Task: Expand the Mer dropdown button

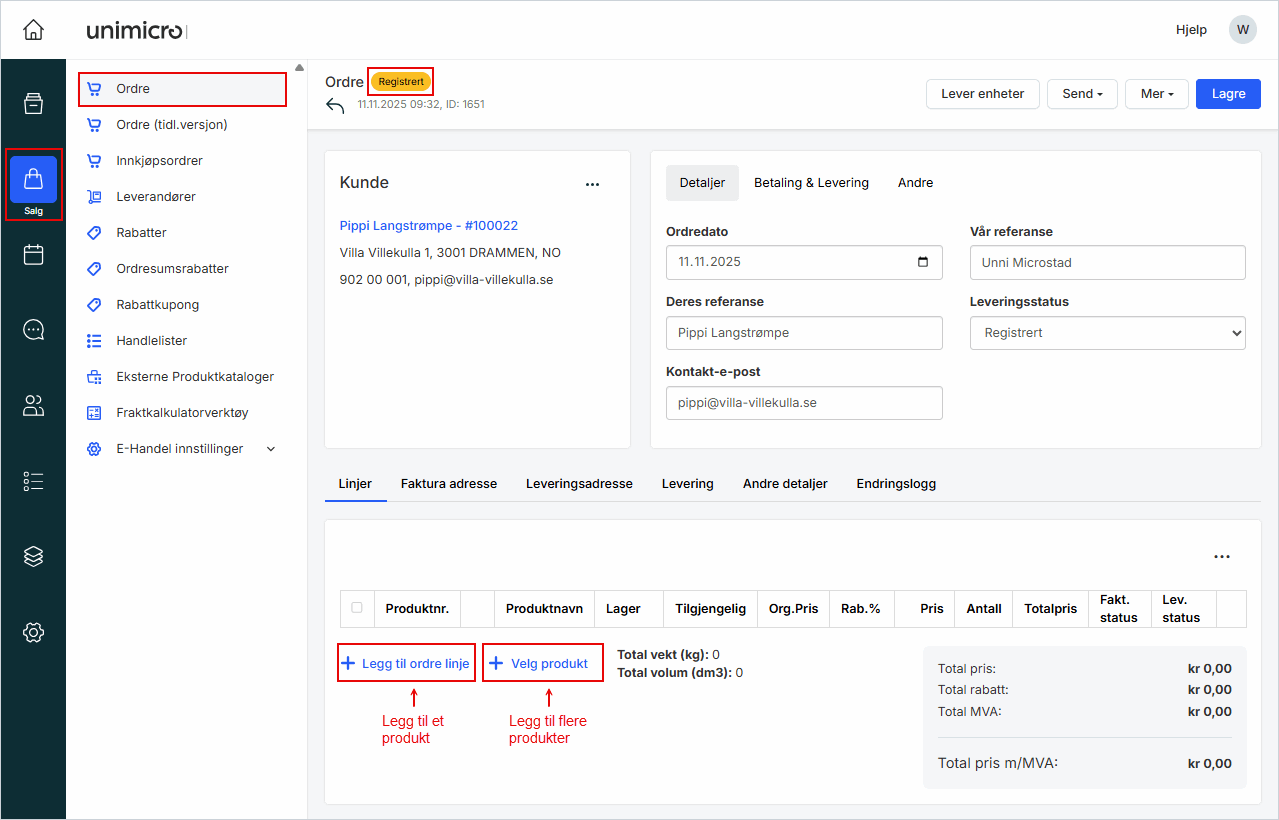Action: pos(1156,94)
